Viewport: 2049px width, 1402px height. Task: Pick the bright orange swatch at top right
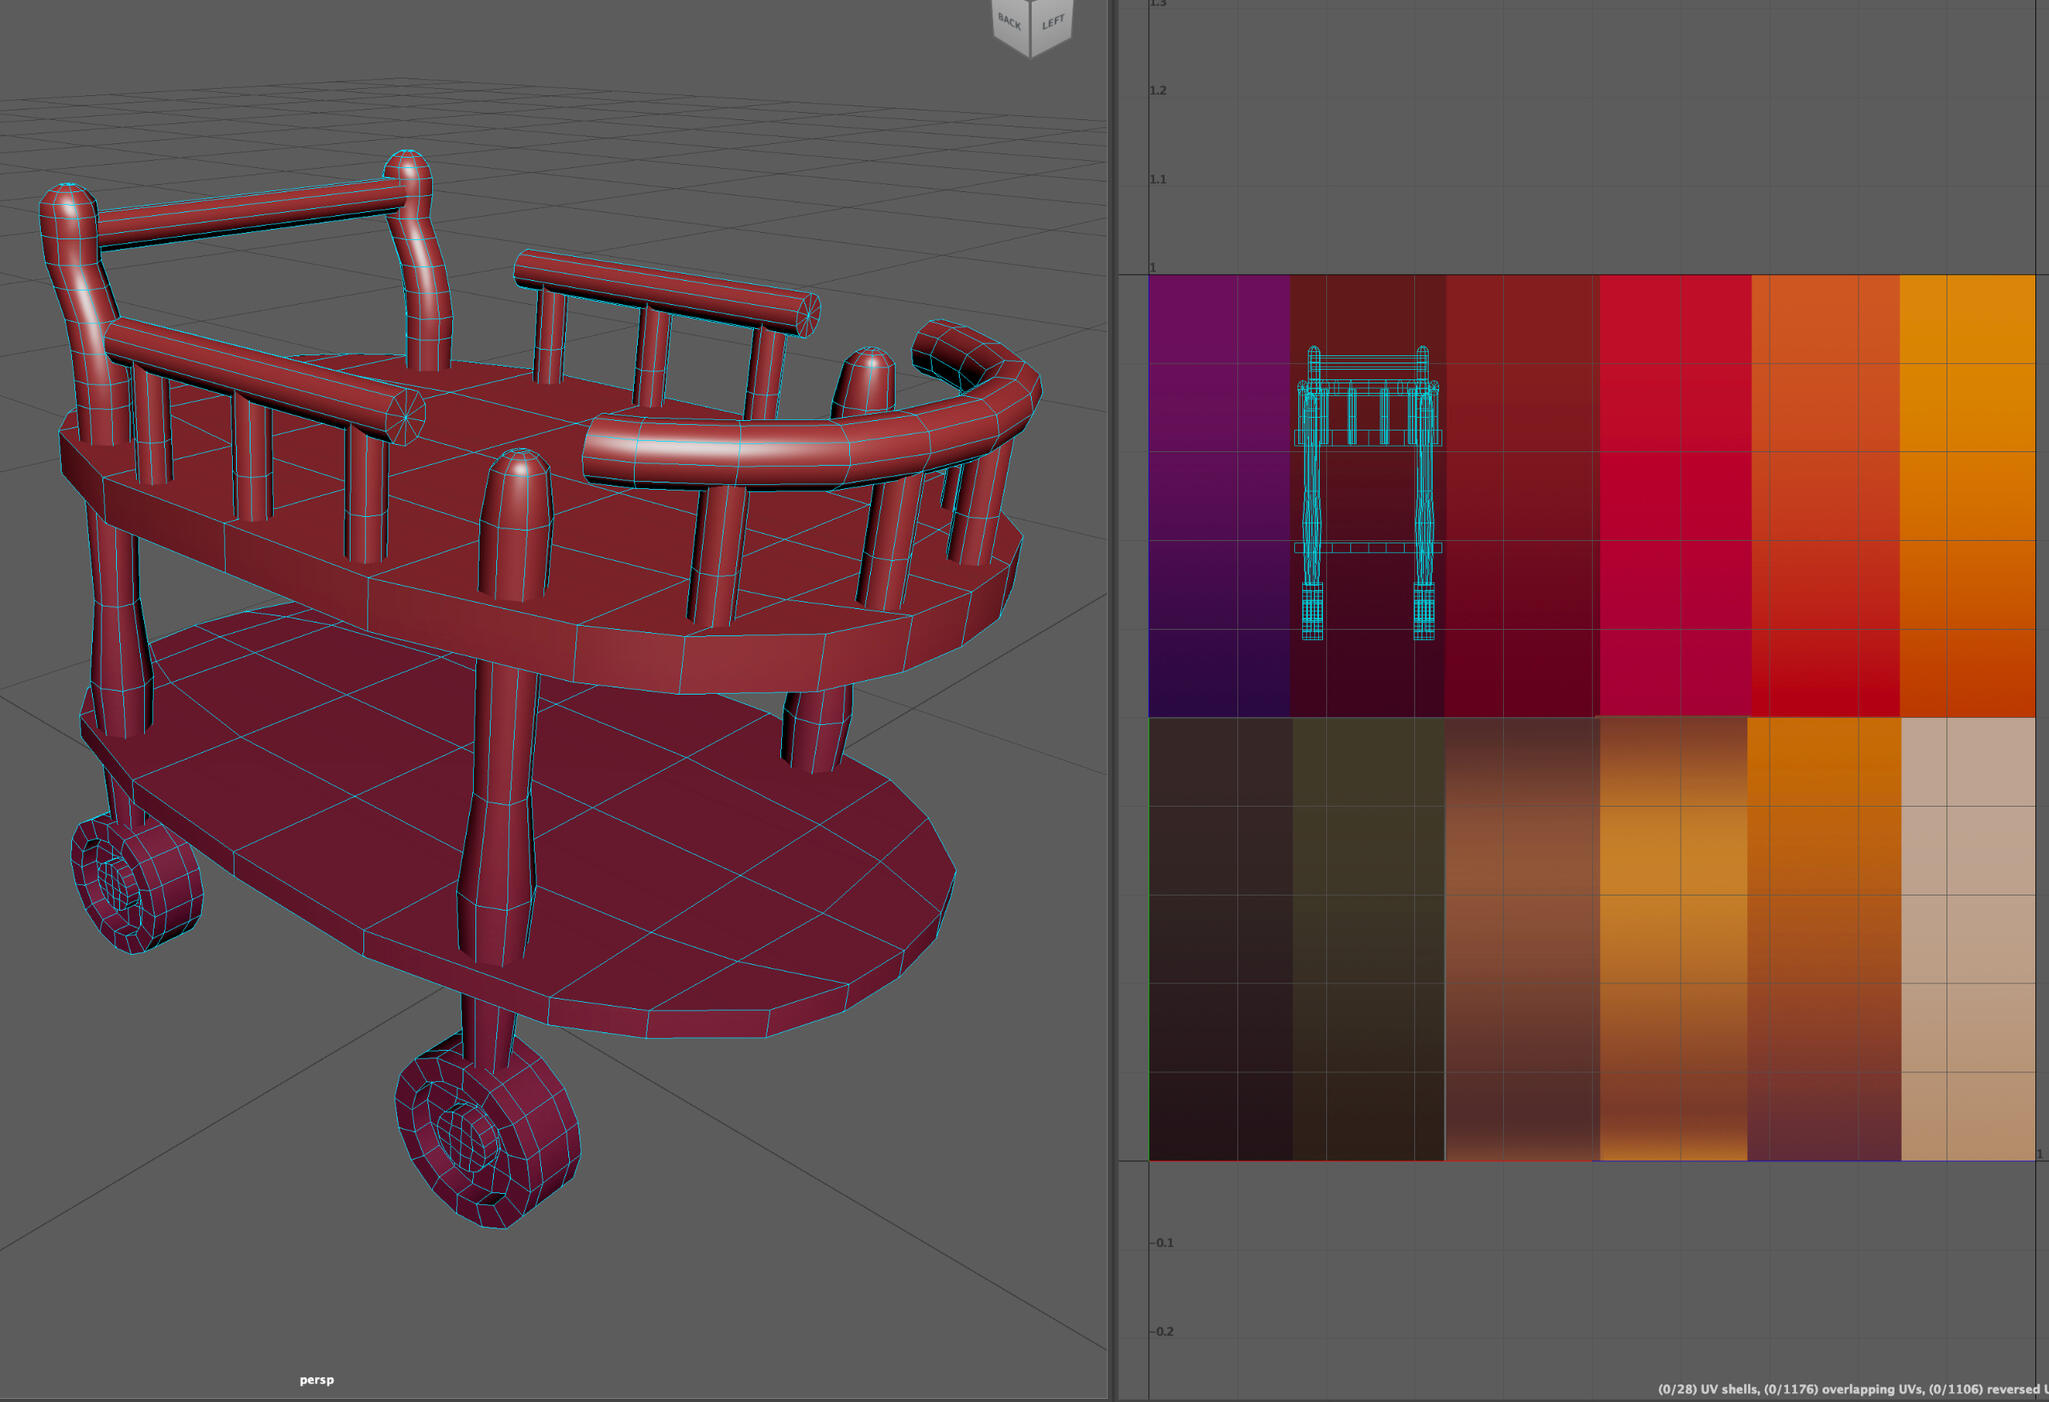1967,495
